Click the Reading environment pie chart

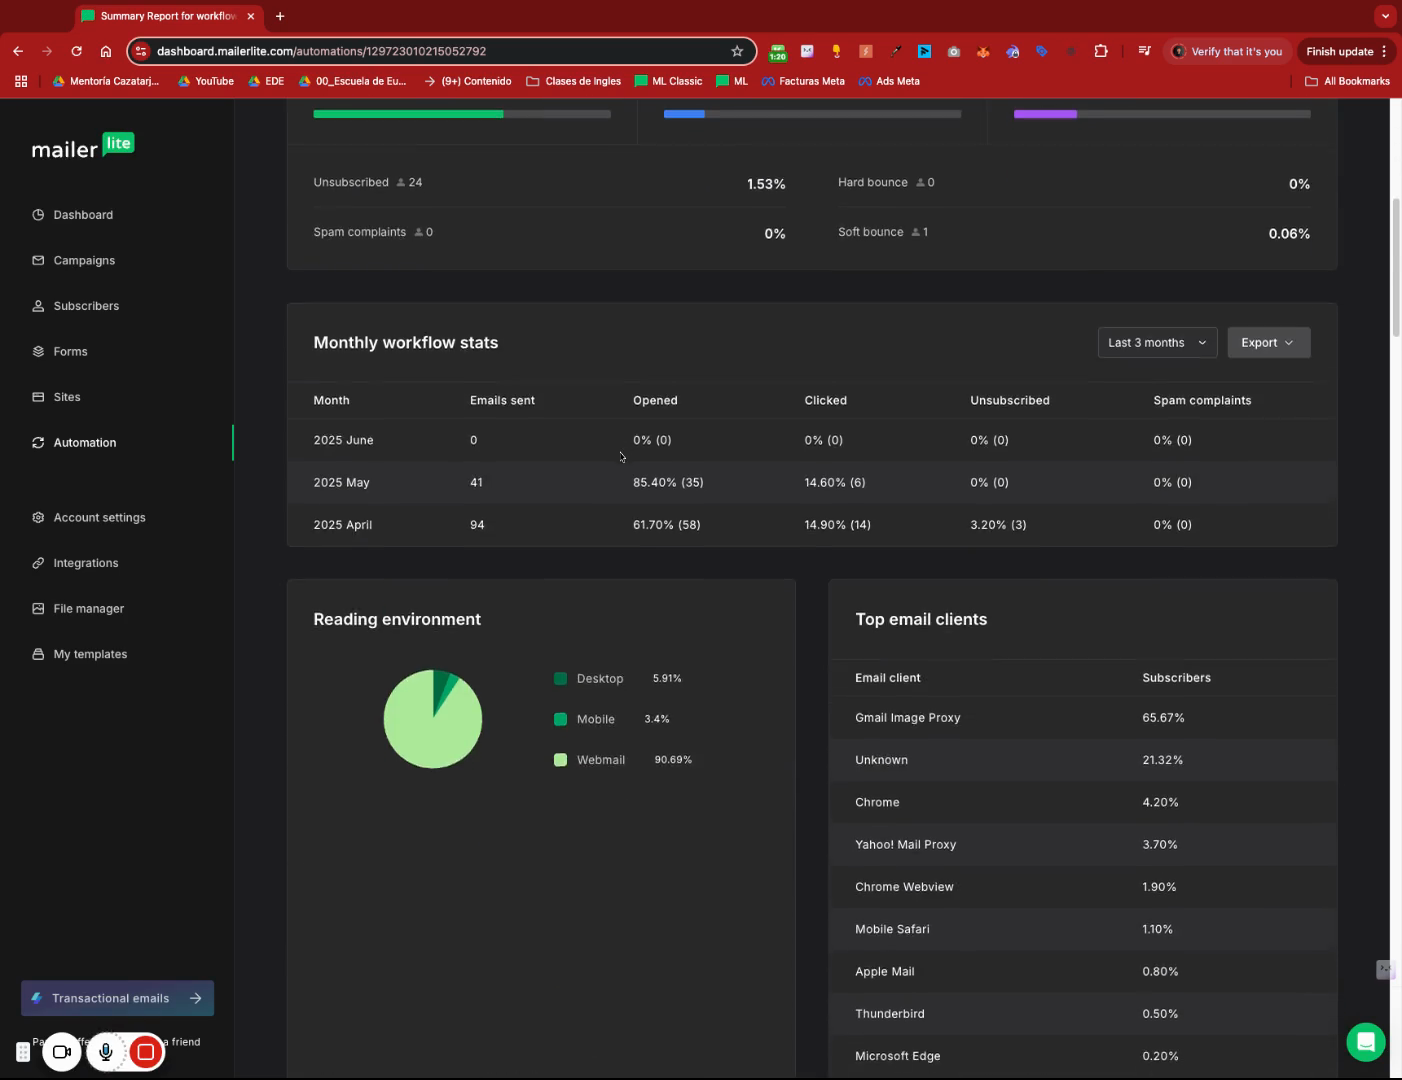pyautogui.click(x=433, y=719)
